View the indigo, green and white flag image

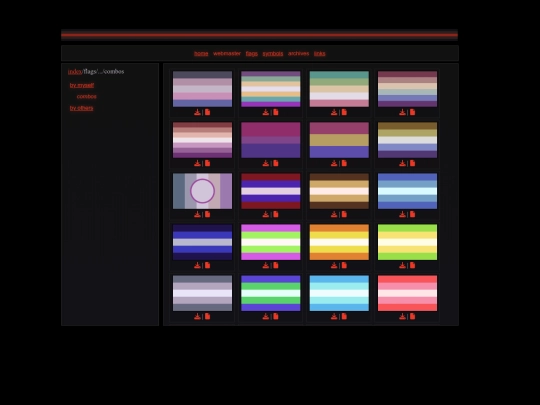point(271,293)
